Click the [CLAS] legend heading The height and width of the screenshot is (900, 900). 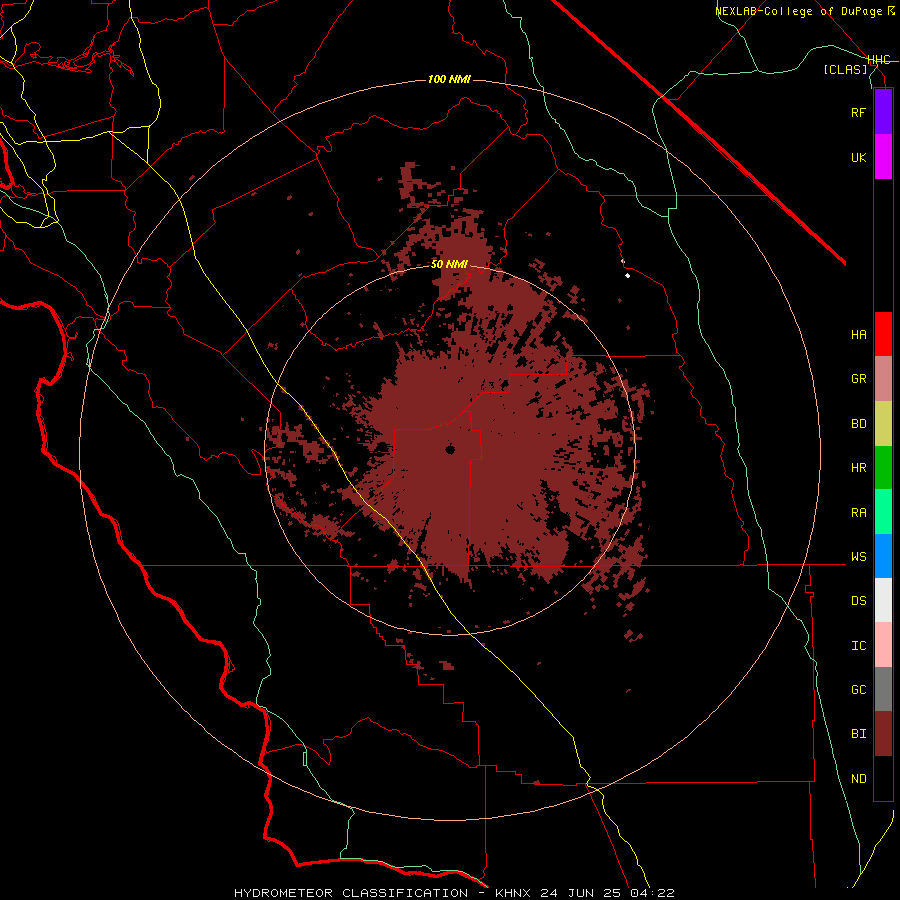(845, 70)
